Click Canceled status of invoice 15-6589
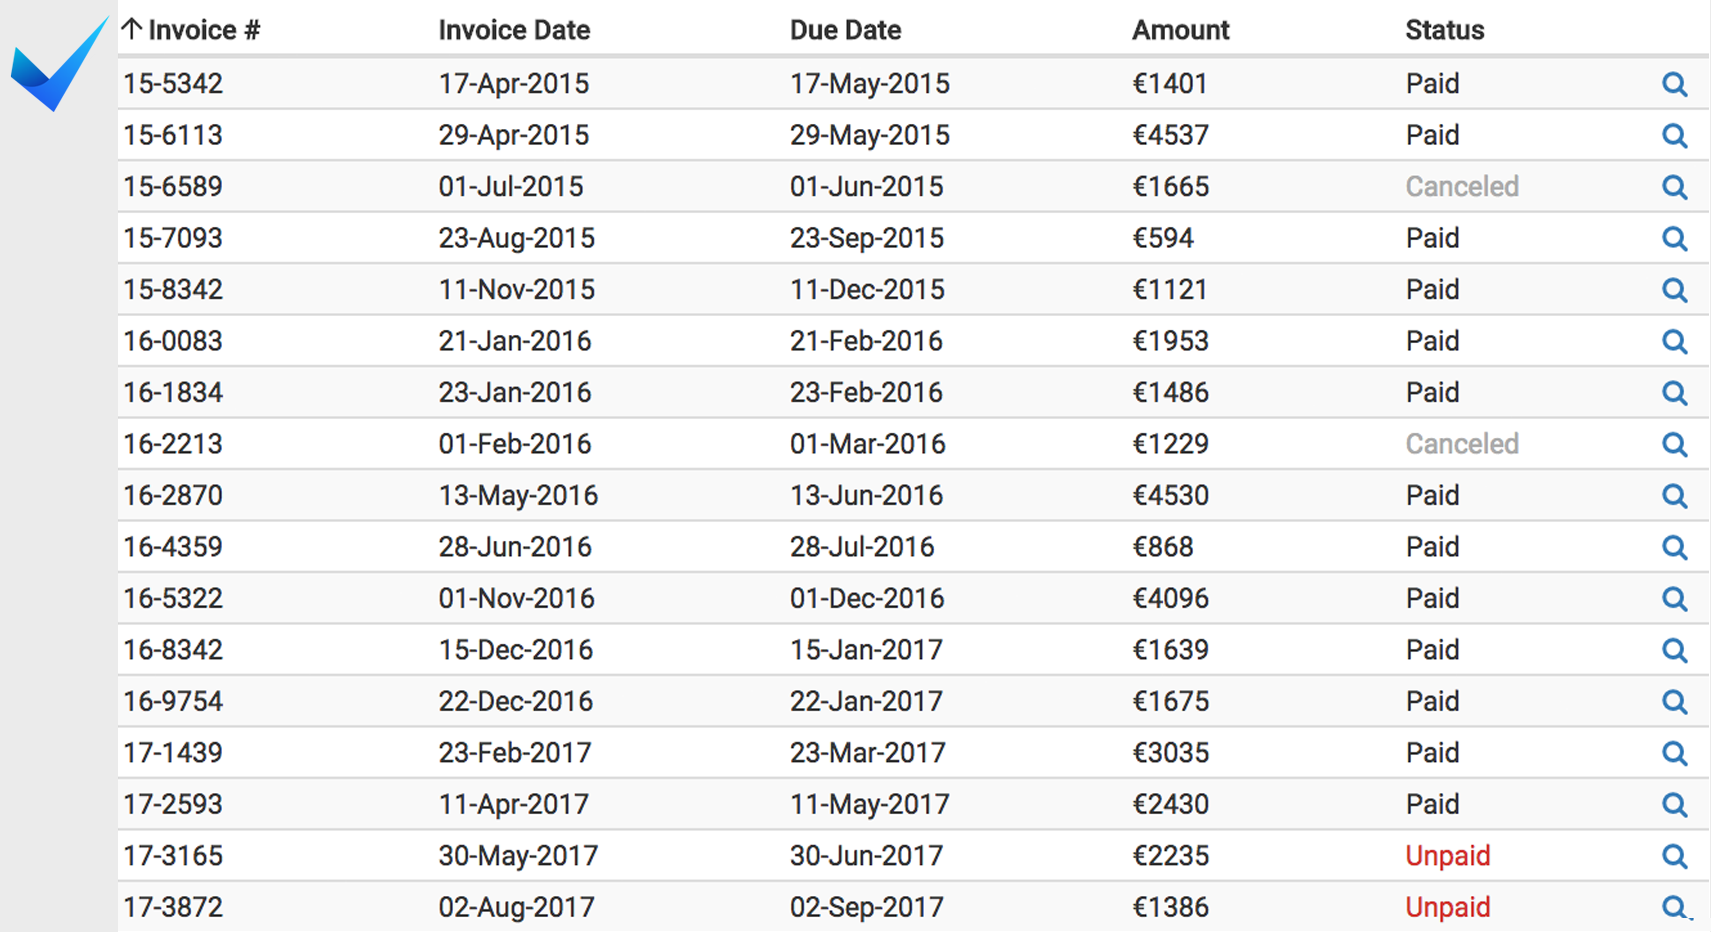 [1461, 186]
